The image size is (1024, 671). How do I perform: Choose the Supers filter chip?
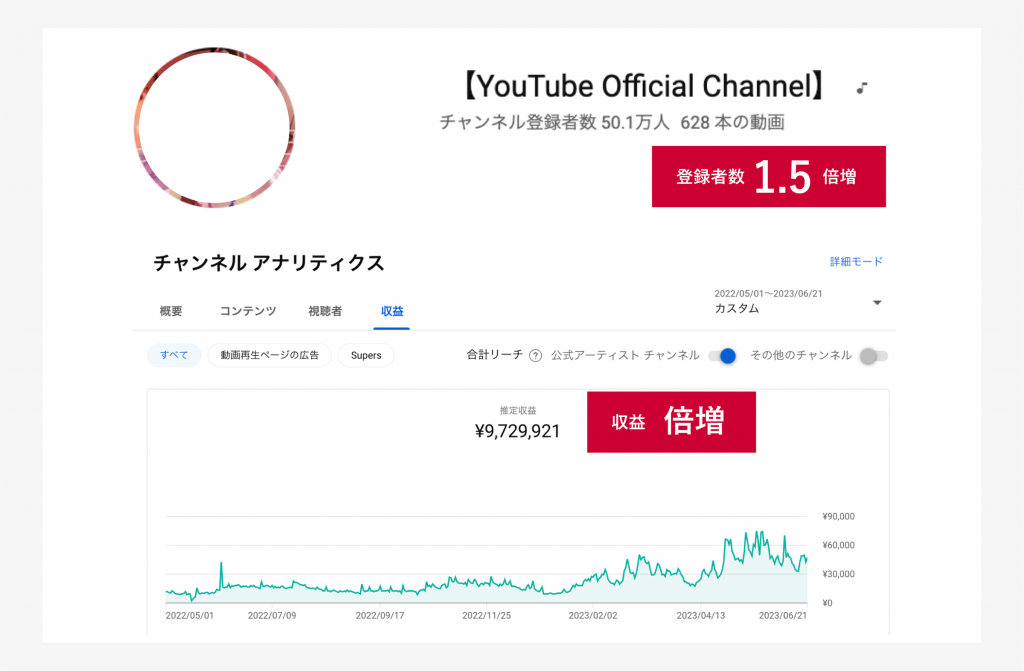[x=366, y=355]
